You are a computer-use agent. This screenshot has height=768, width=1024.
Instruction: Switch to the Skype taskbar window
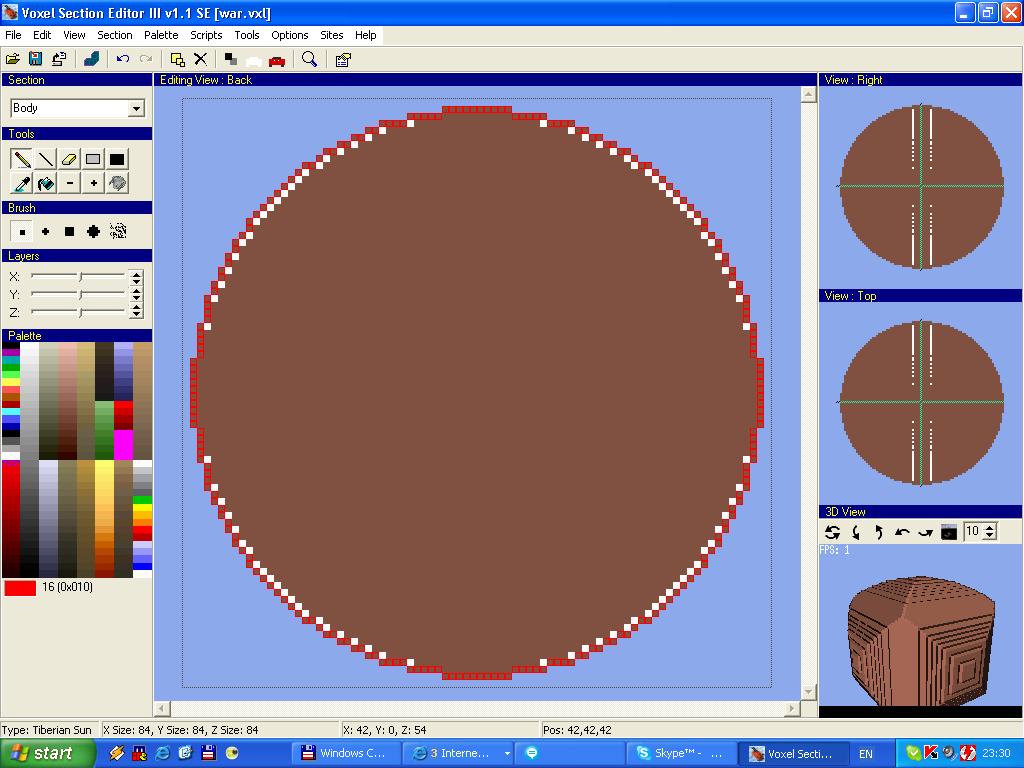680,754
